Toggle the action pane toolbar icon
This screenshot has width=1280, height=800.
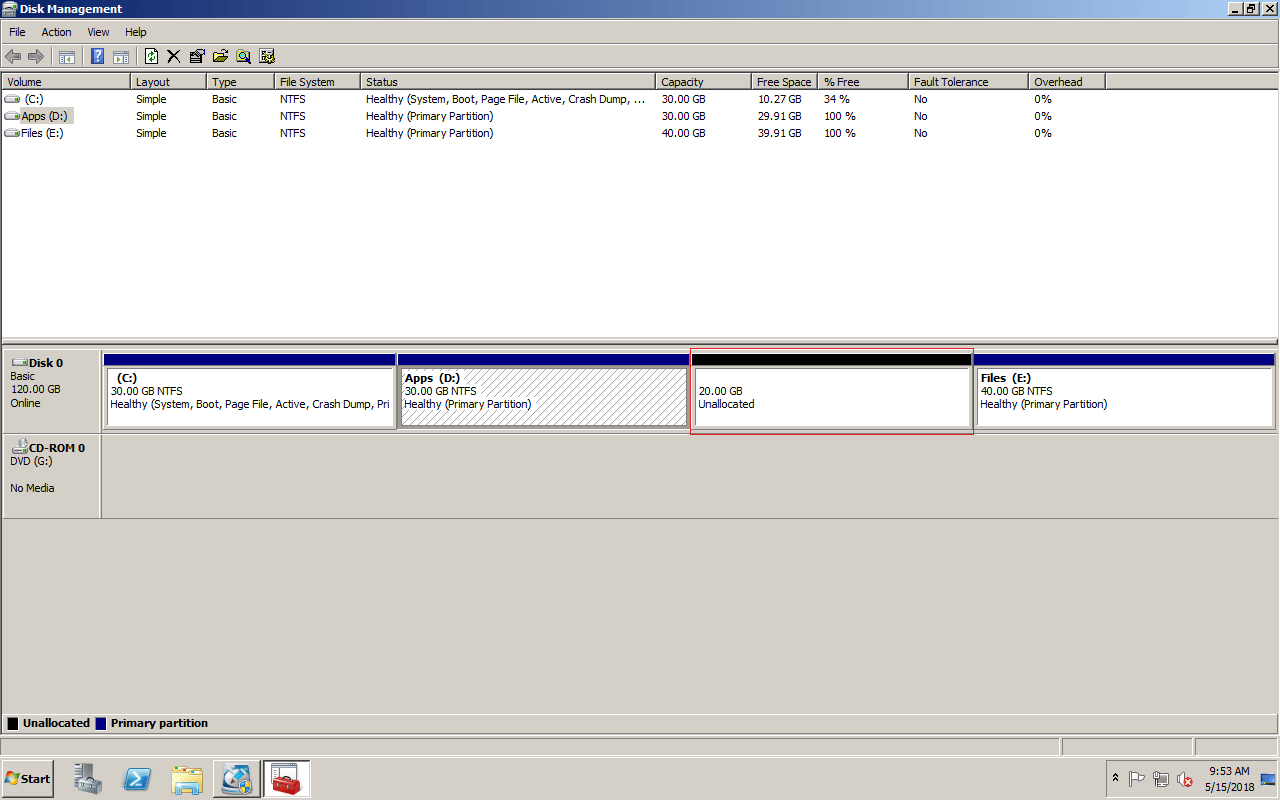(x=121, y=56)
